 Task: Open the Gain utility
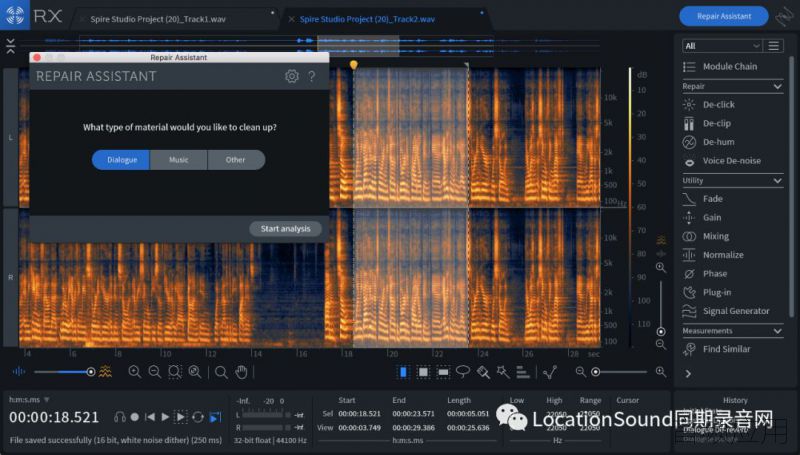click(712, 218)
